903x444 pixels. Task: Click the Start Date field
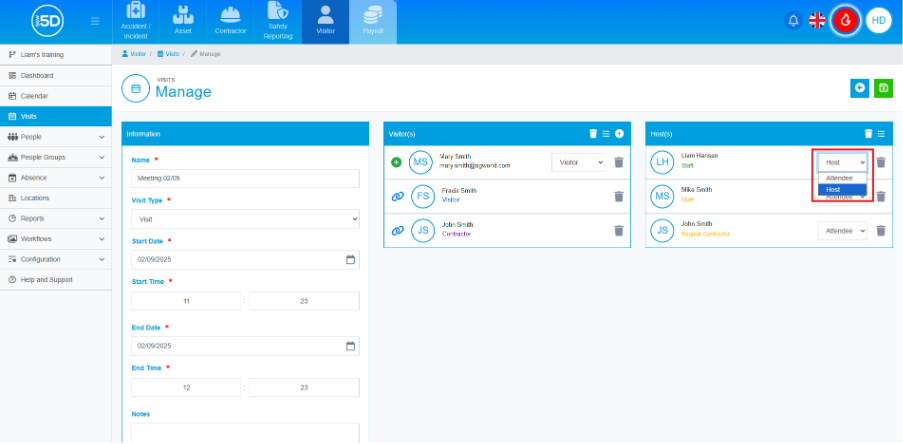coord(245,260)
